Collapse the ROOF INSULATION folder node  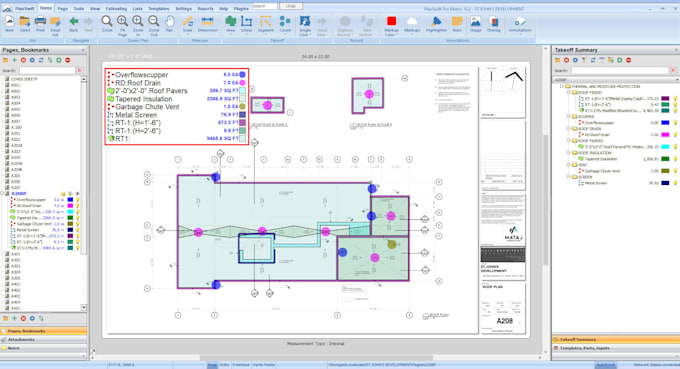(569, 153)
